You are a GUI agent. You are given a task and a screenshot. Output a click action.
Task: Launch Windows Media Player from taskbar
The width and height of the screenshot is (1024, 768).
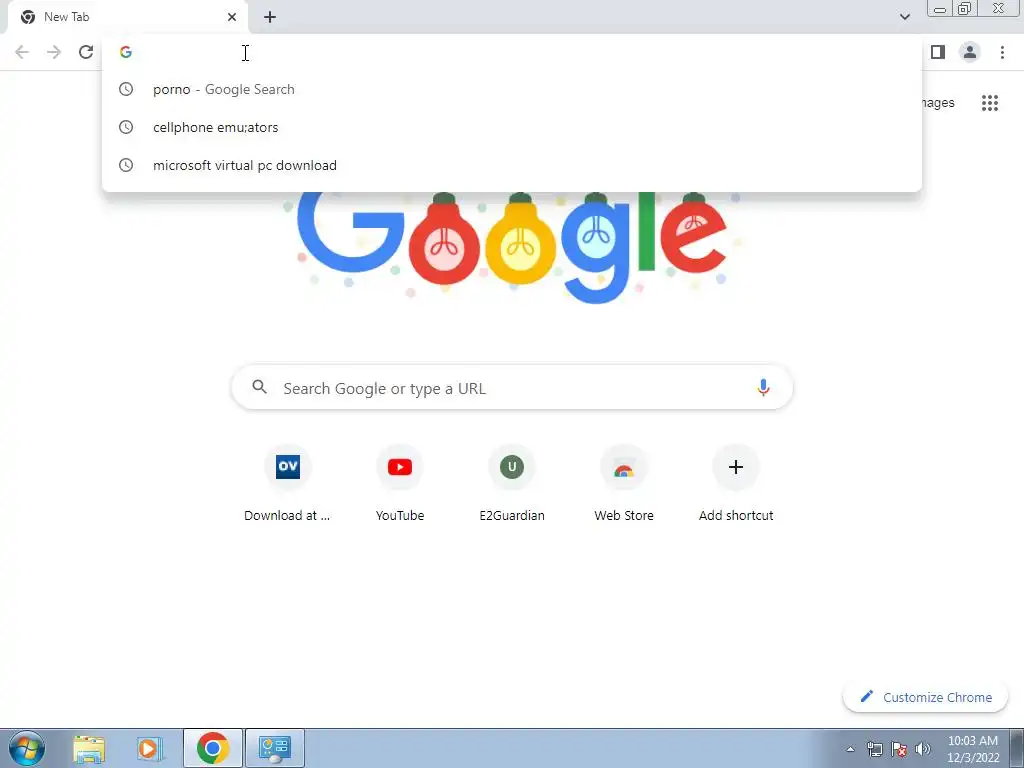pyautogui.click(x=150, y=748)
